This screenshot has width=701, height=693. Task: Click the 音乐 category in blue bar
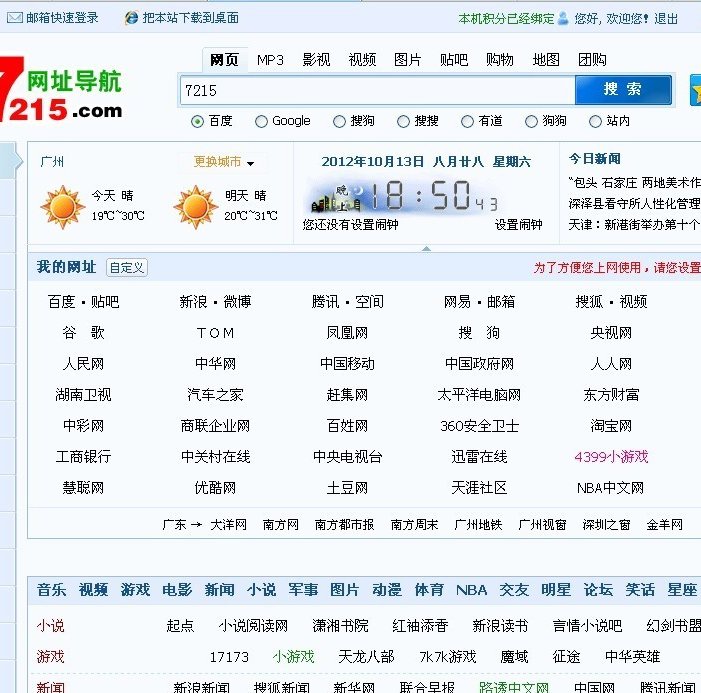click(x=51, y=590)
